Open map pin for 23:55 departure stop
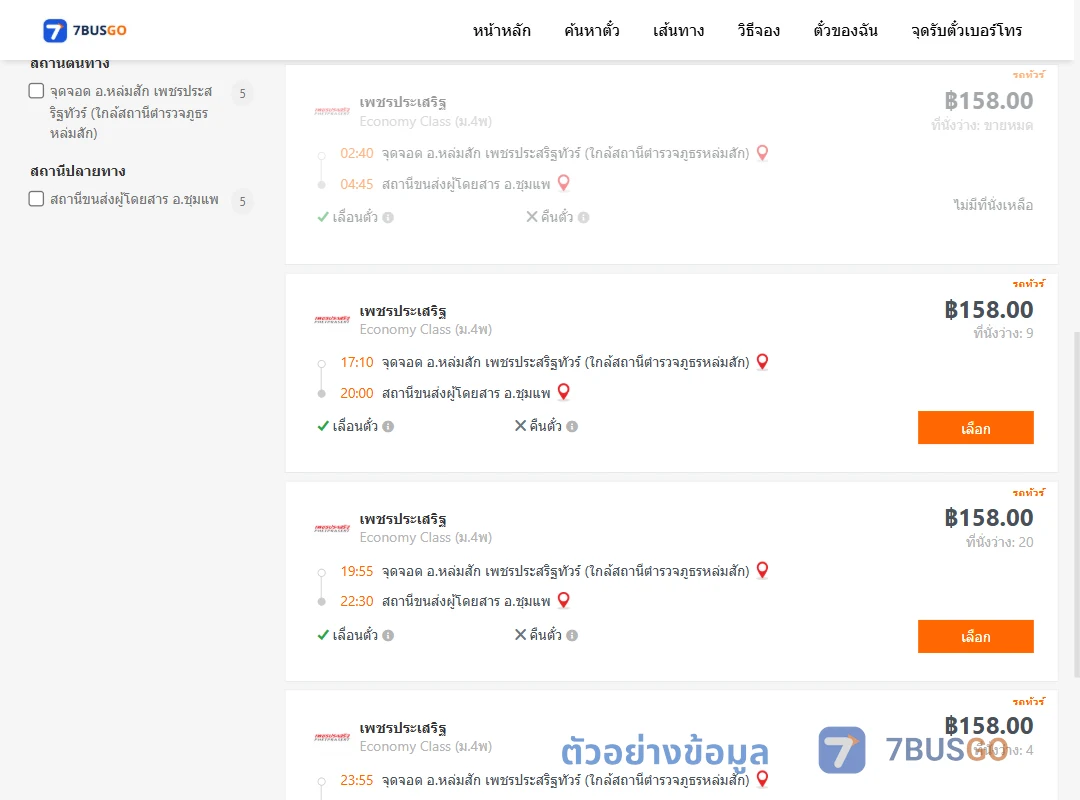 [762, 779]
